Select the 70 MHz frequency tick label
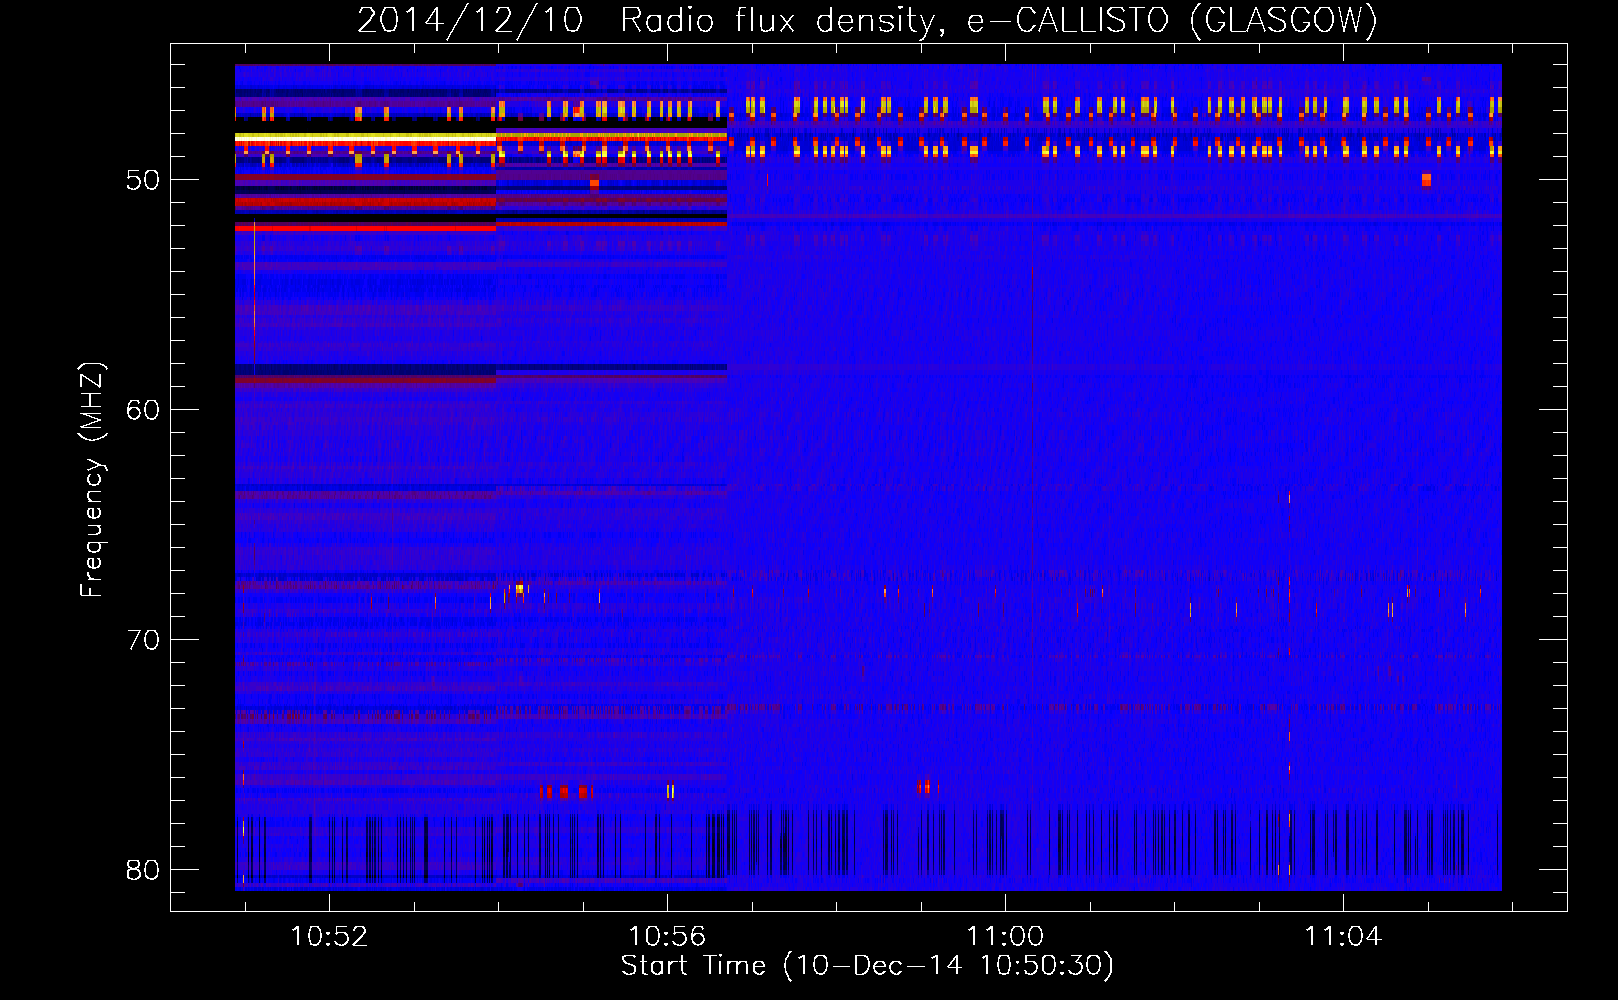Screen dimensions: 1618x1000 pos(143,640)
